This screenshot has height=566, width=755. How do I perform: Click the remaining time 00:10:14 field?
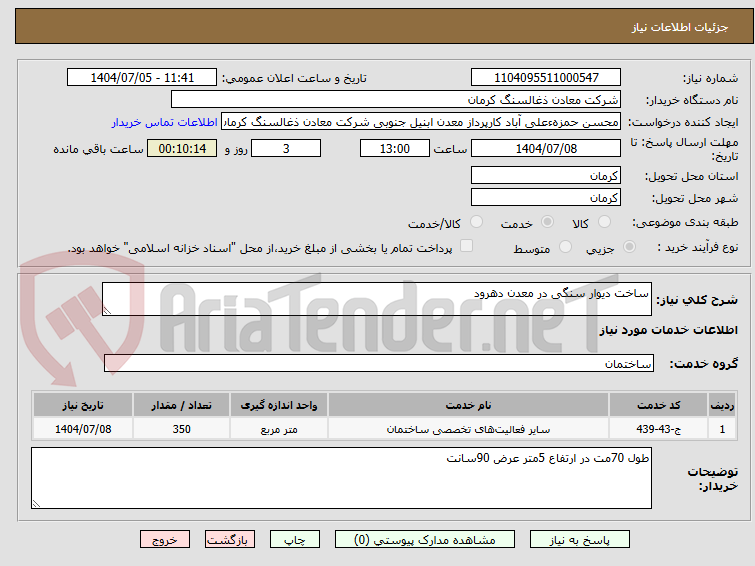[182, 148]
